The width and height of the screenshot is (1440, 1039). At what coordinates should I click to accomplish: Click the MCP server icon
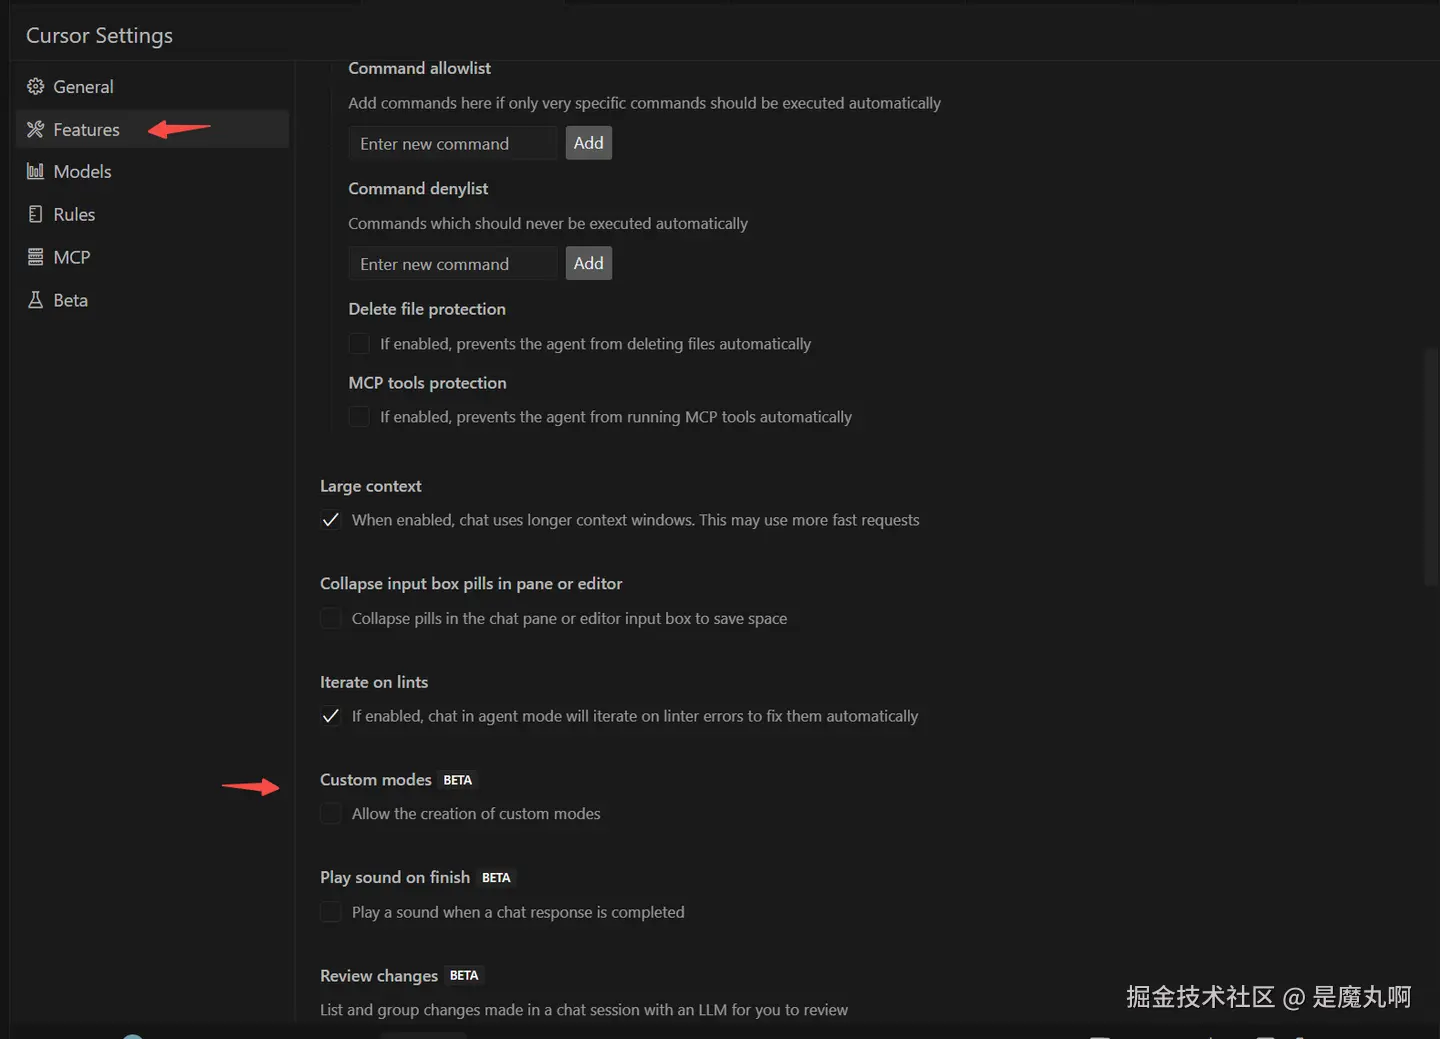point(35,257)
